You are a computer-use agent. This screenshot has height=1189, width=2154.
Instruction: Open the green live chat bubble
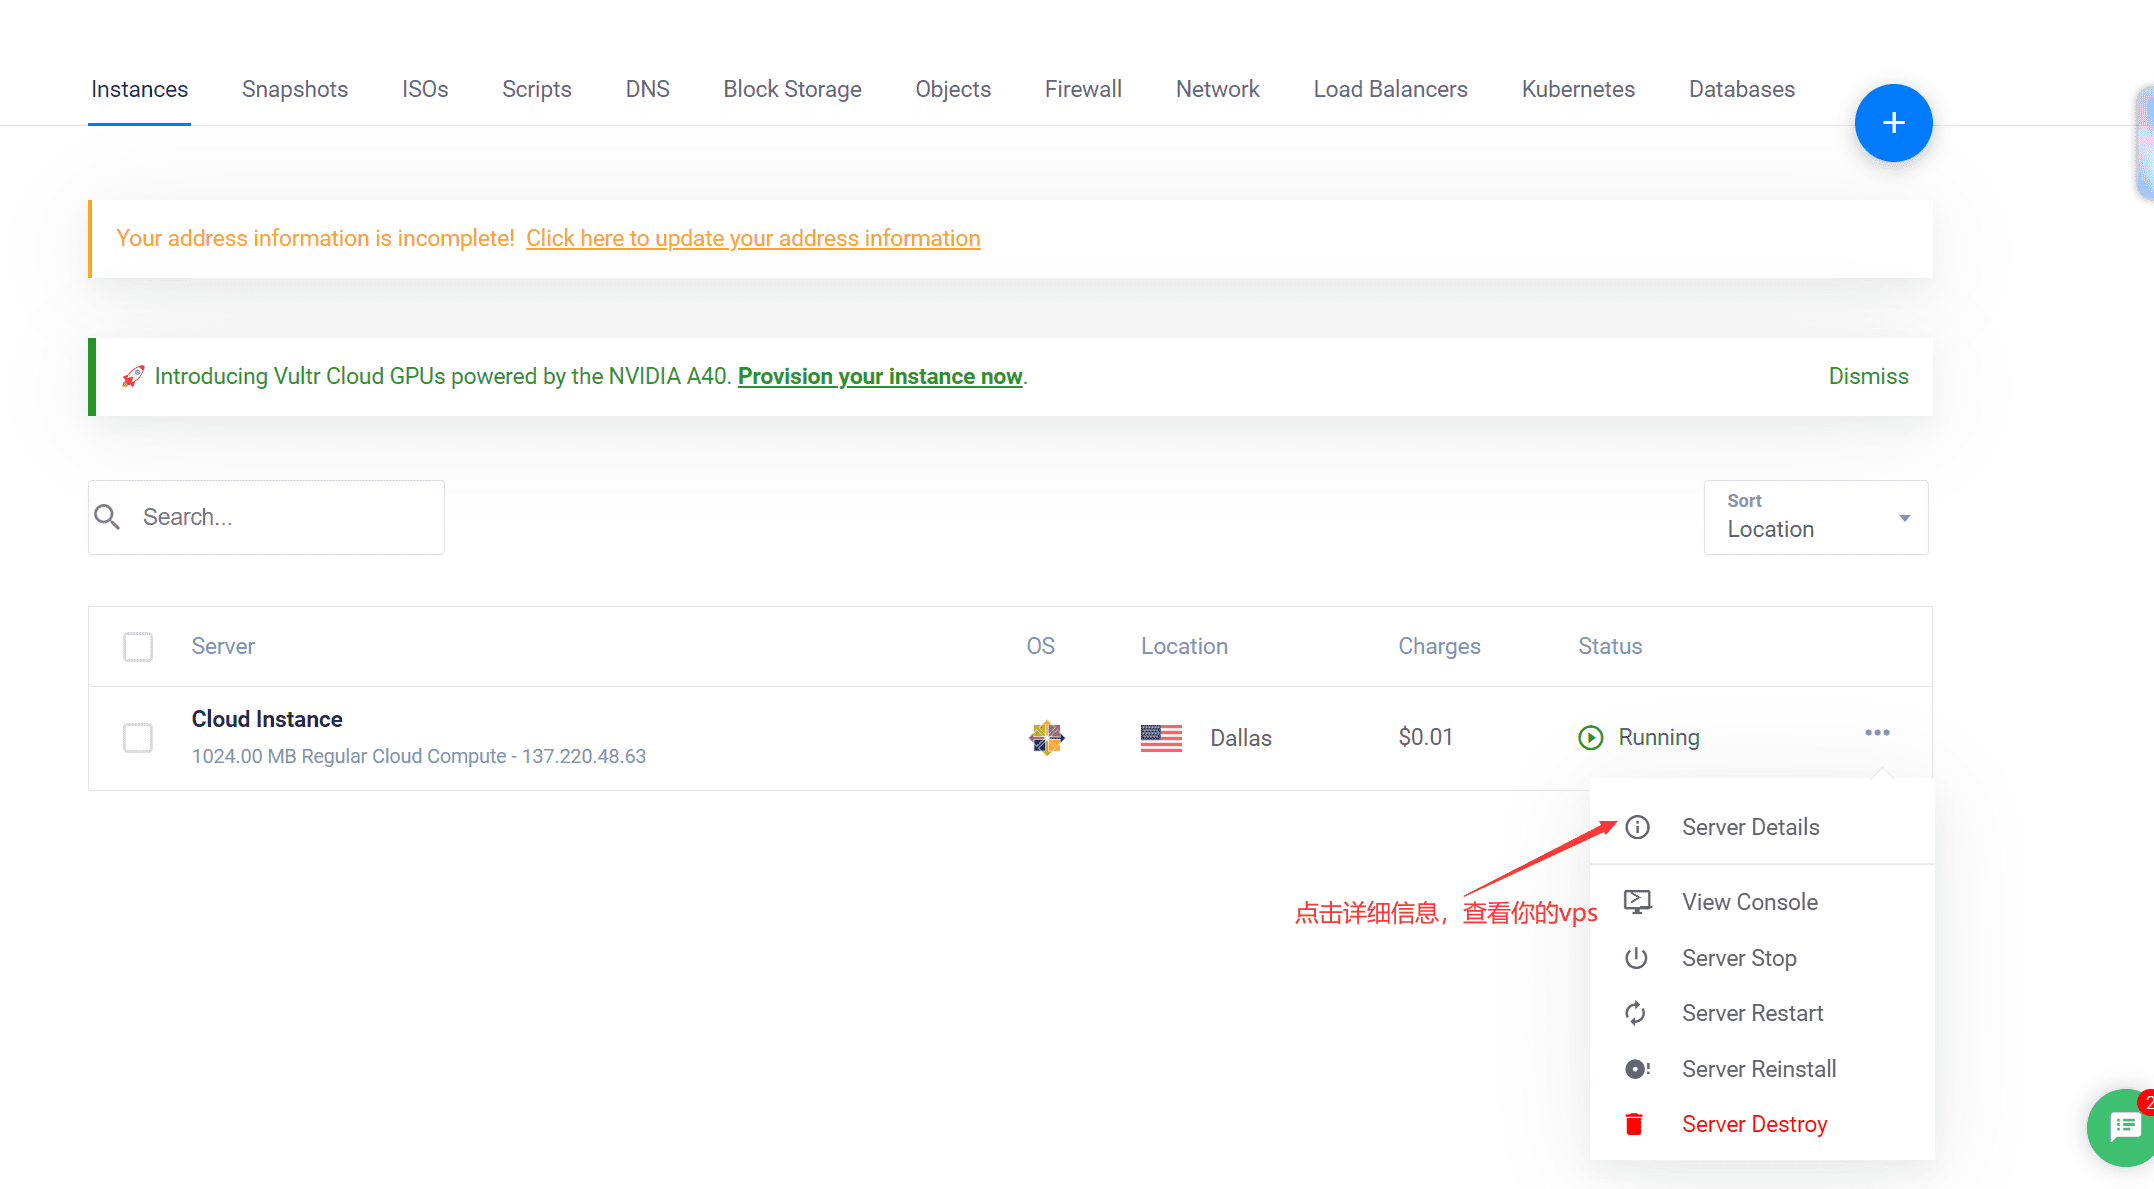coord(2125,1127)
